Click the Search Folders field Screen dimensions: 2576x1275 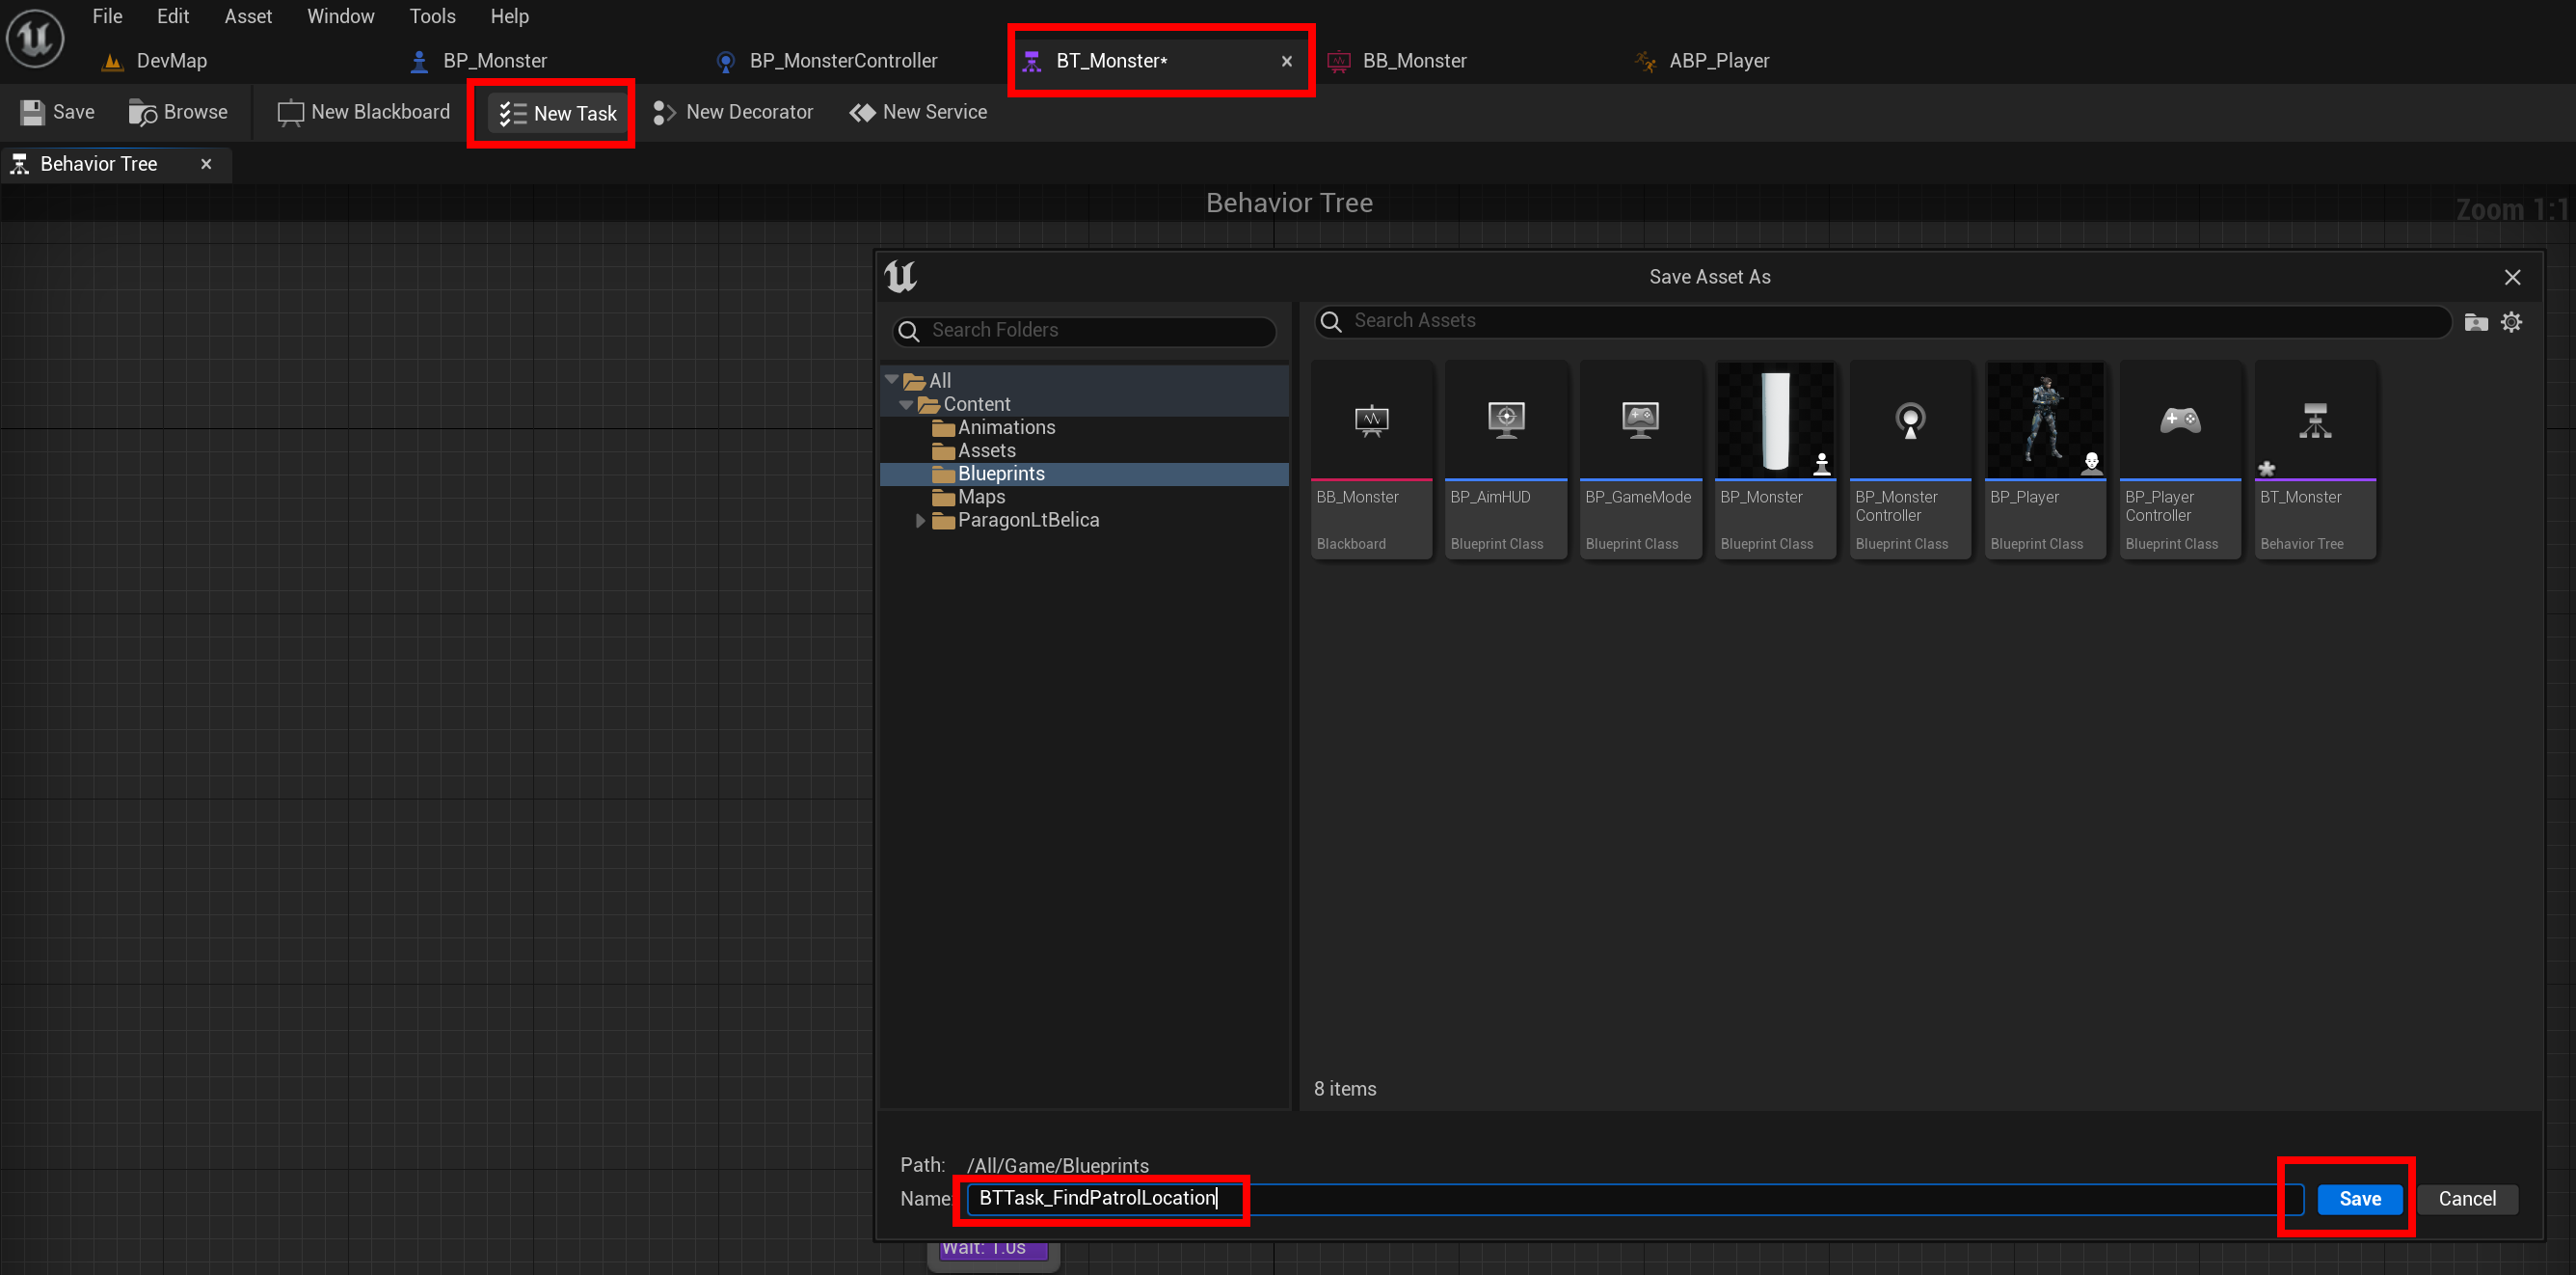1084,330
